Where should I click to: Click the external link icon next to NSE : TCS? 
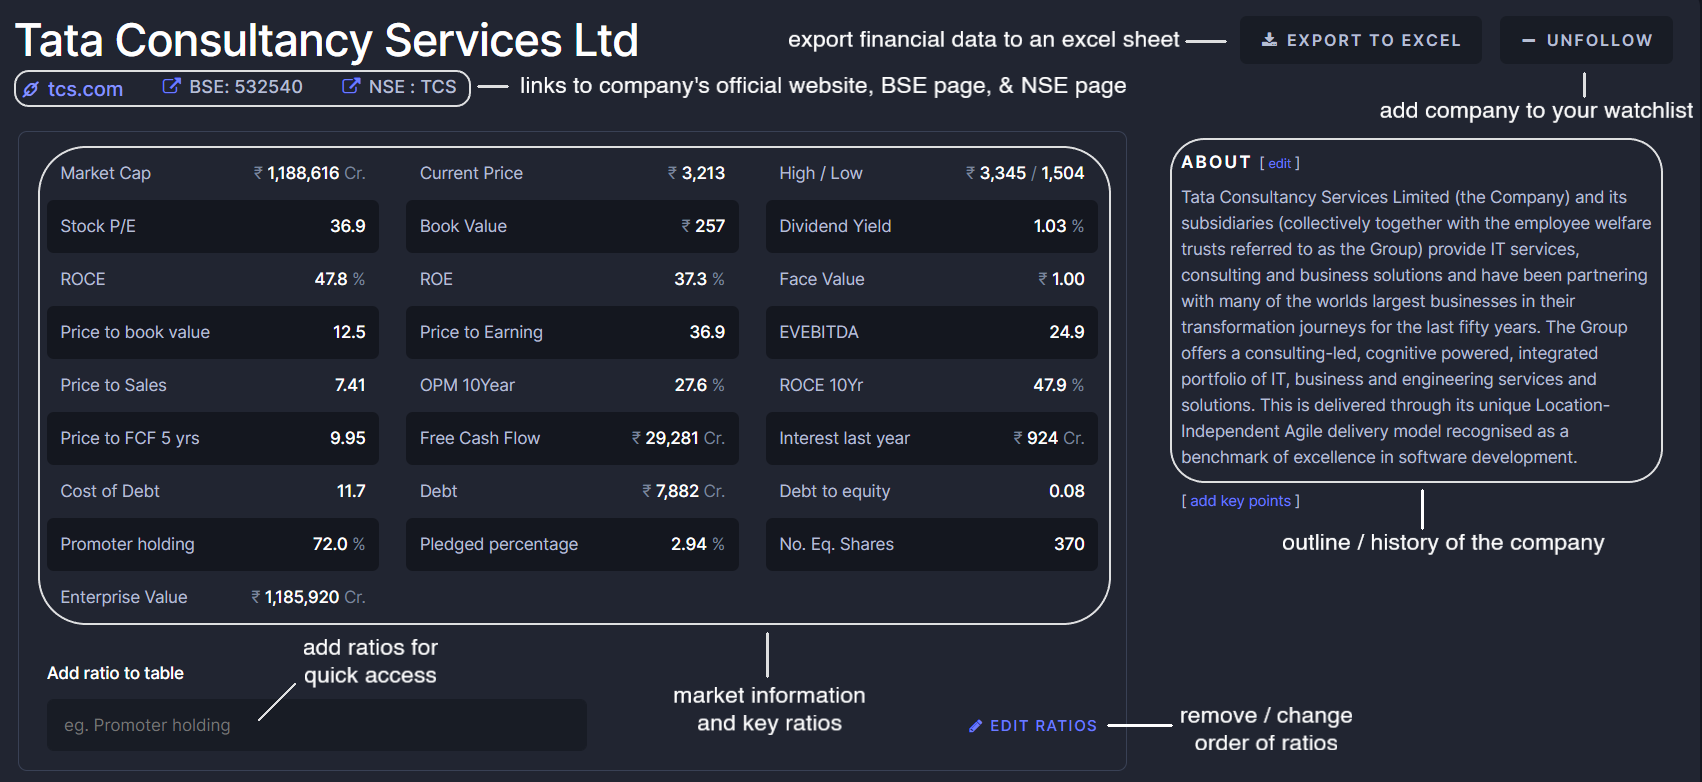click(x=351, y=86)
